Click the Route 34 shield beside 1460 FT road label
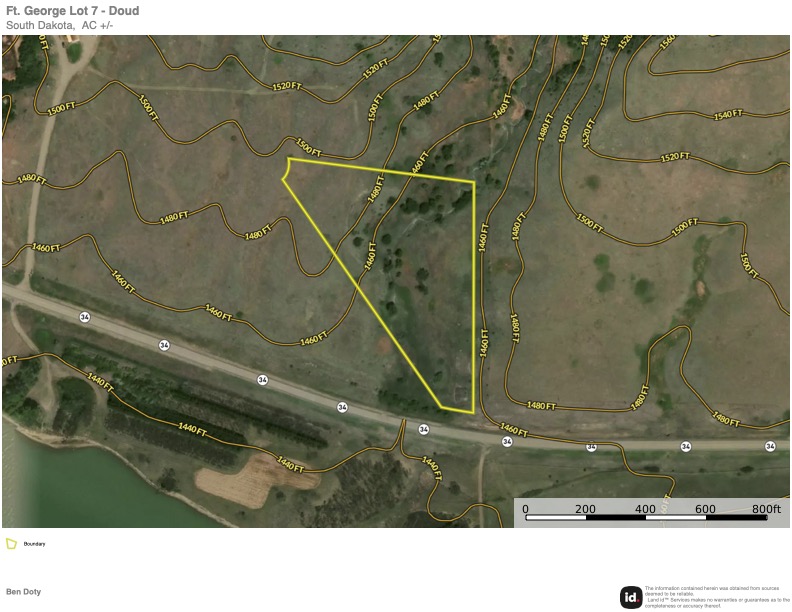The height and width of the screenshot is (612, 792). pyautogui.click(x=507, y=442)
